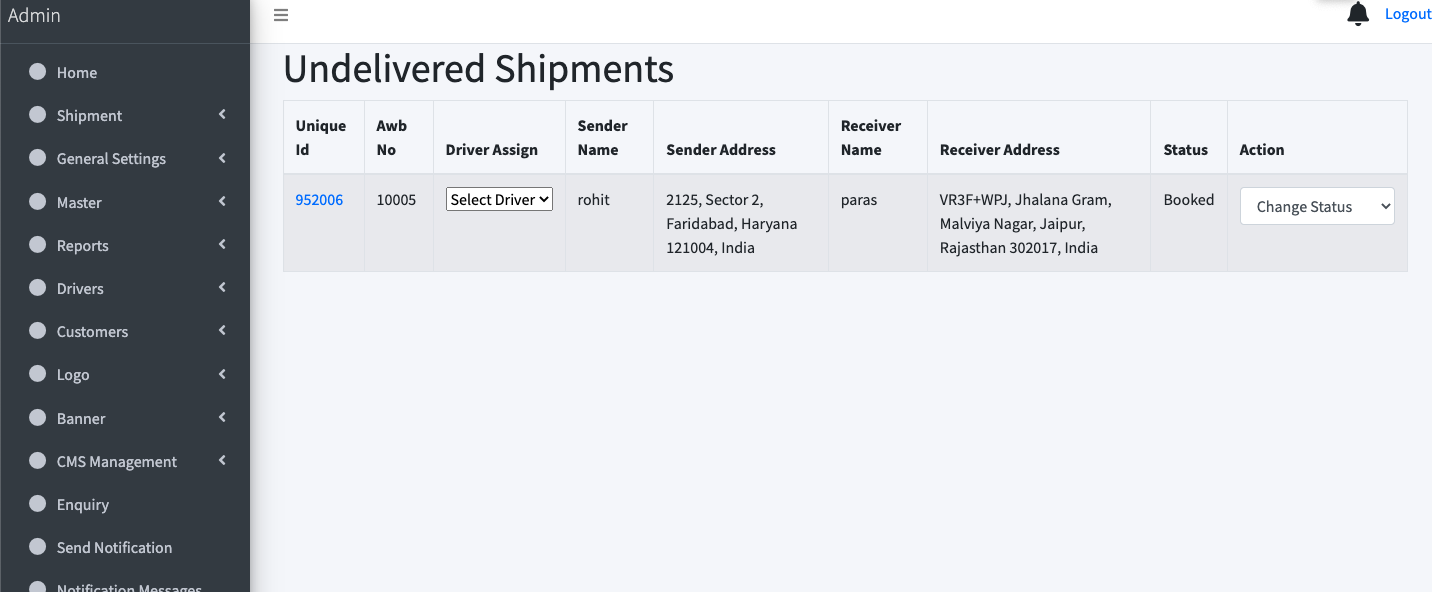Viewport: 1432px width, 592px height.
Task: Collapse the General Settings chevron
Action: click(x=221, y=158)
